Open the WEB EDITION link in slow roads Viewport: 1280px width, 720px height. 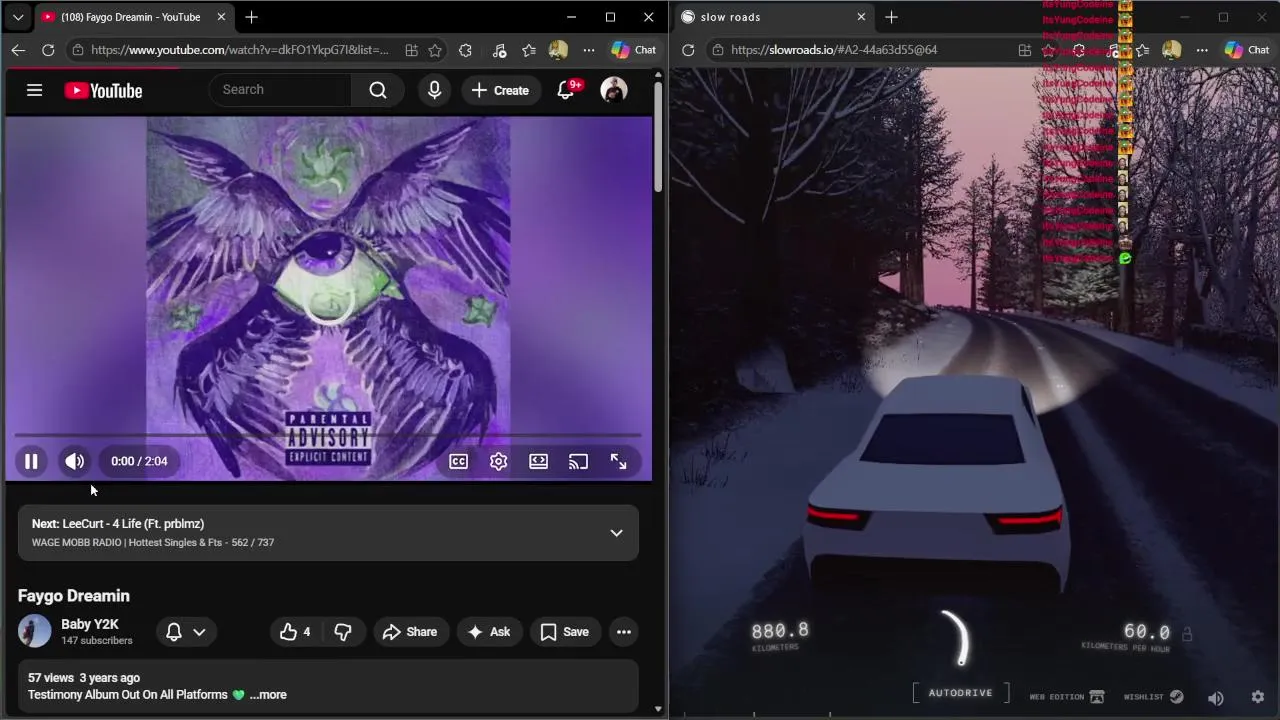click(1067, 697)
